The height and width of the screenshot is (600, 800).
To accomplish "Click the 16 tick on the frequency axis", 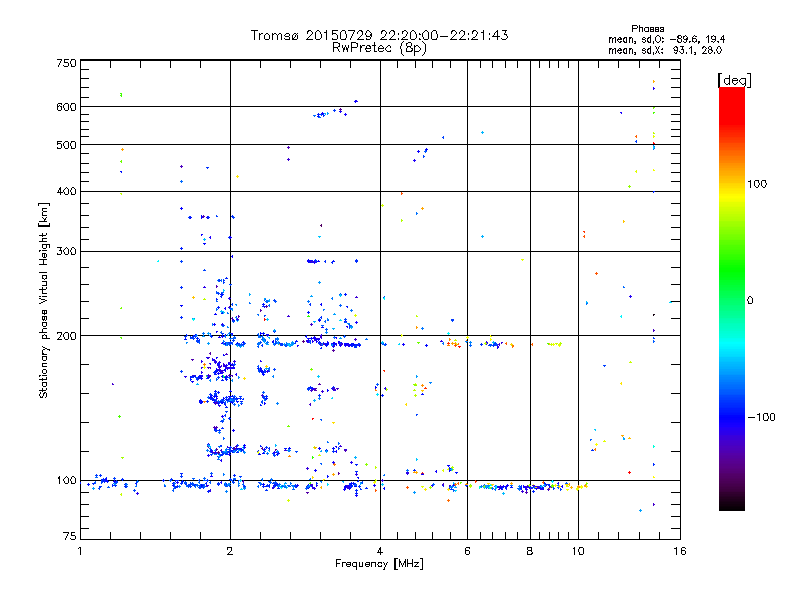I will [x=679, y=551].
